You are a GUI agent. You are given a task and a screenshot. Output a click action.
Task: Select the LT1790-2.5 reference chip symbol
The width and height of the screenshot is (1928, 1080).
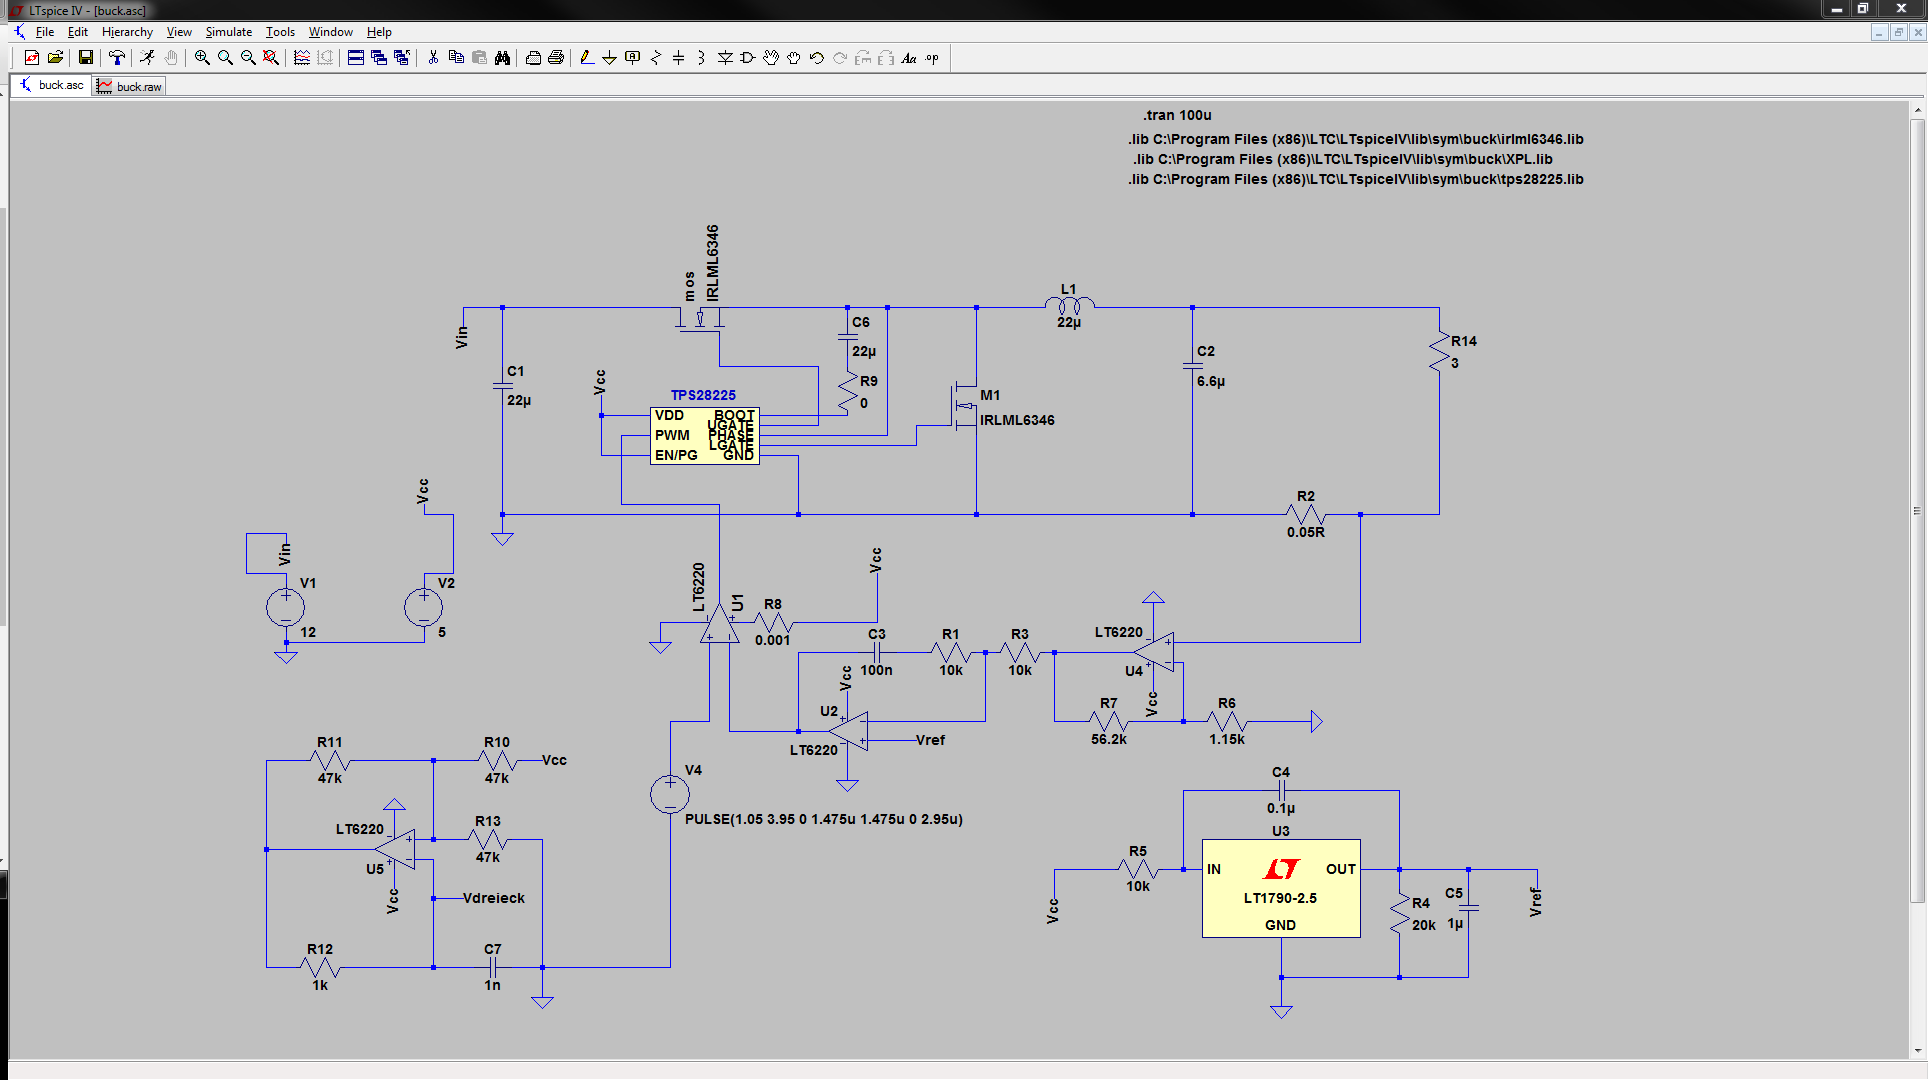1281,888
